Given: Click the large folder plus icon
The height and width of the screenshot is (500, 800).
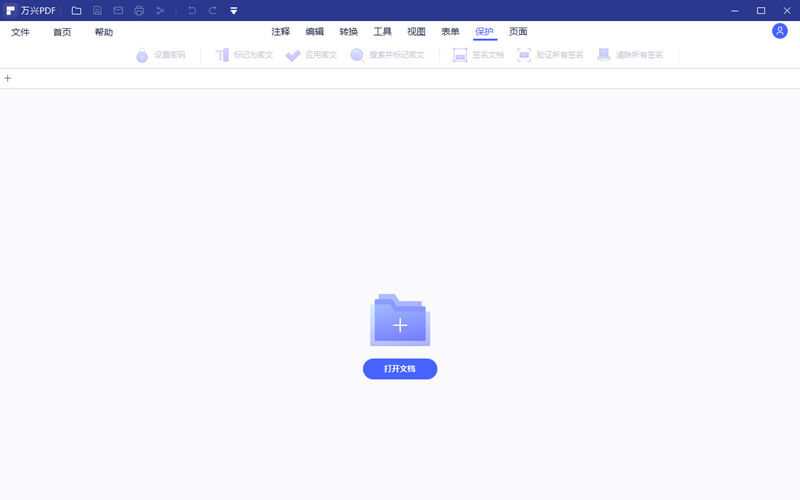Looking at the screenshot, I should tap(400, 320).
